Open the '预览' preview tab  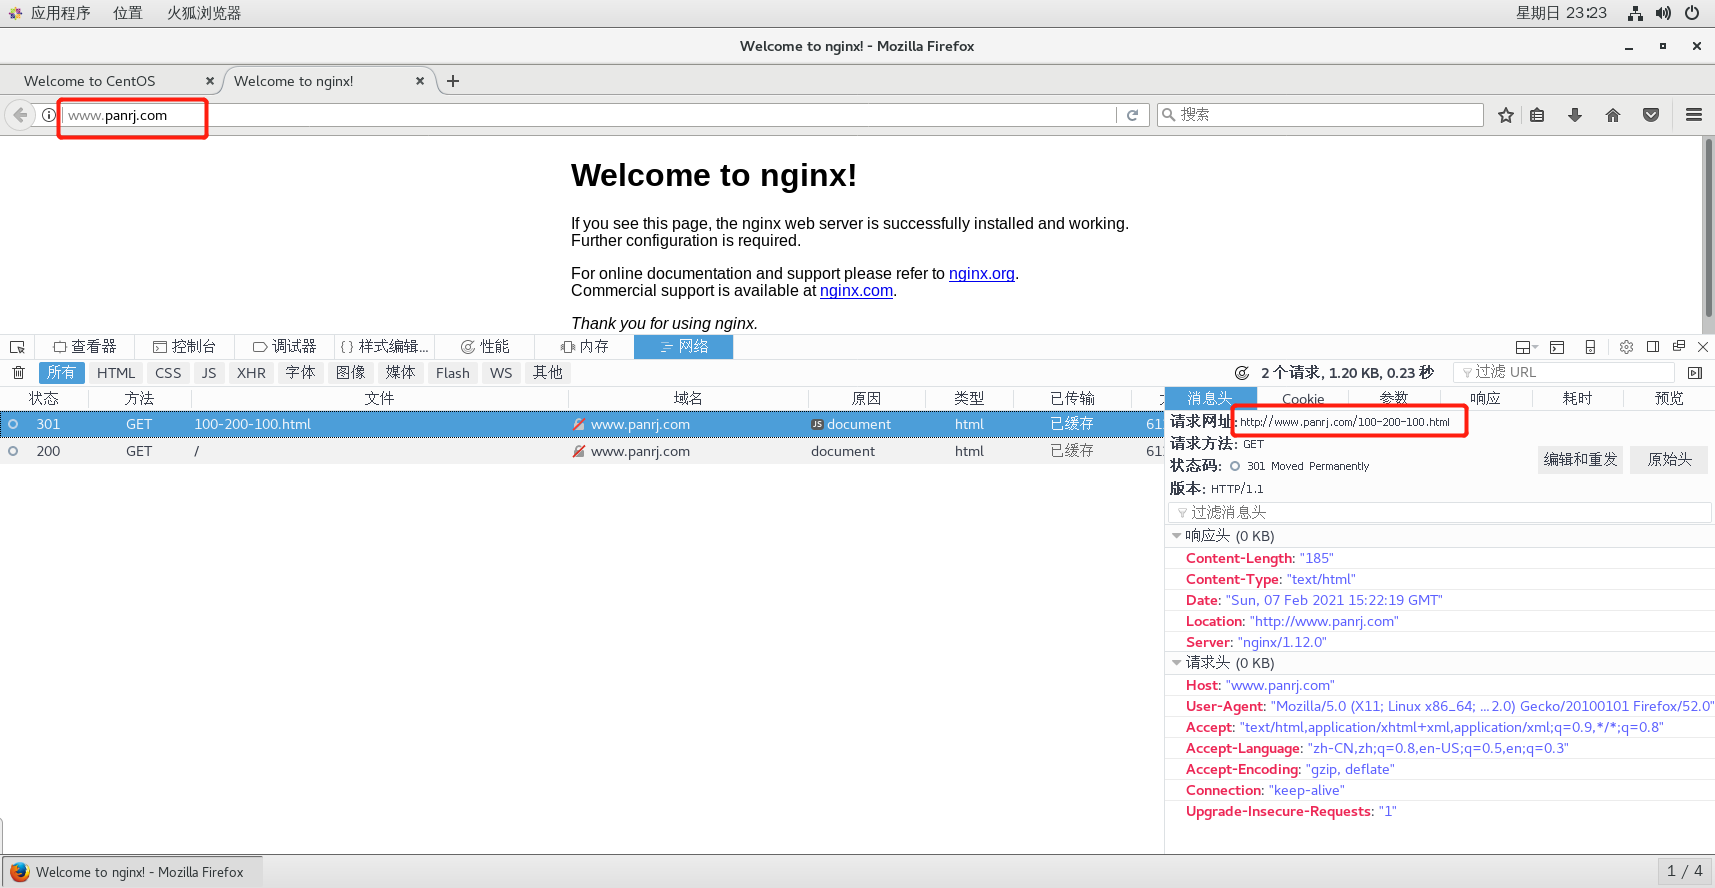(1669, 398)
